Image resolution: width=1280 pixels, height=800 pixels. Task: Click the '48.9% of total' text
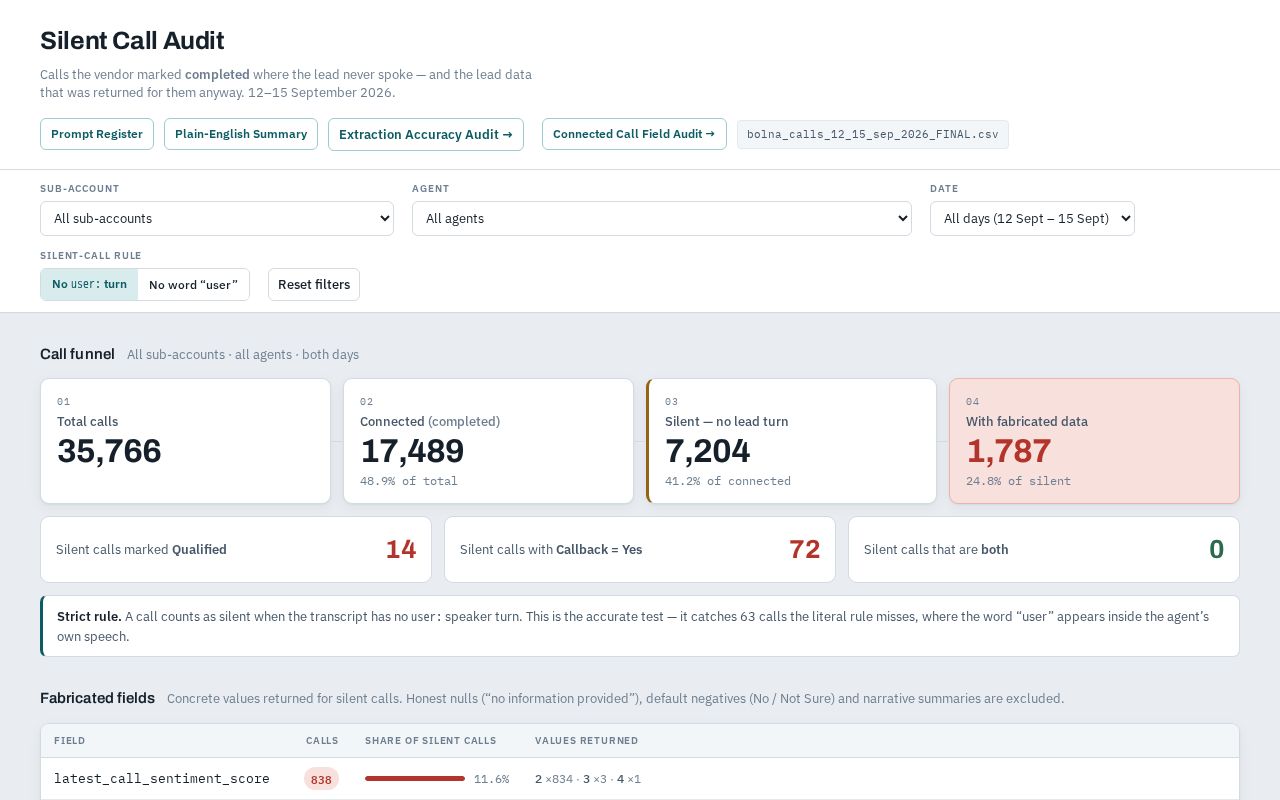tap(409, 481)
